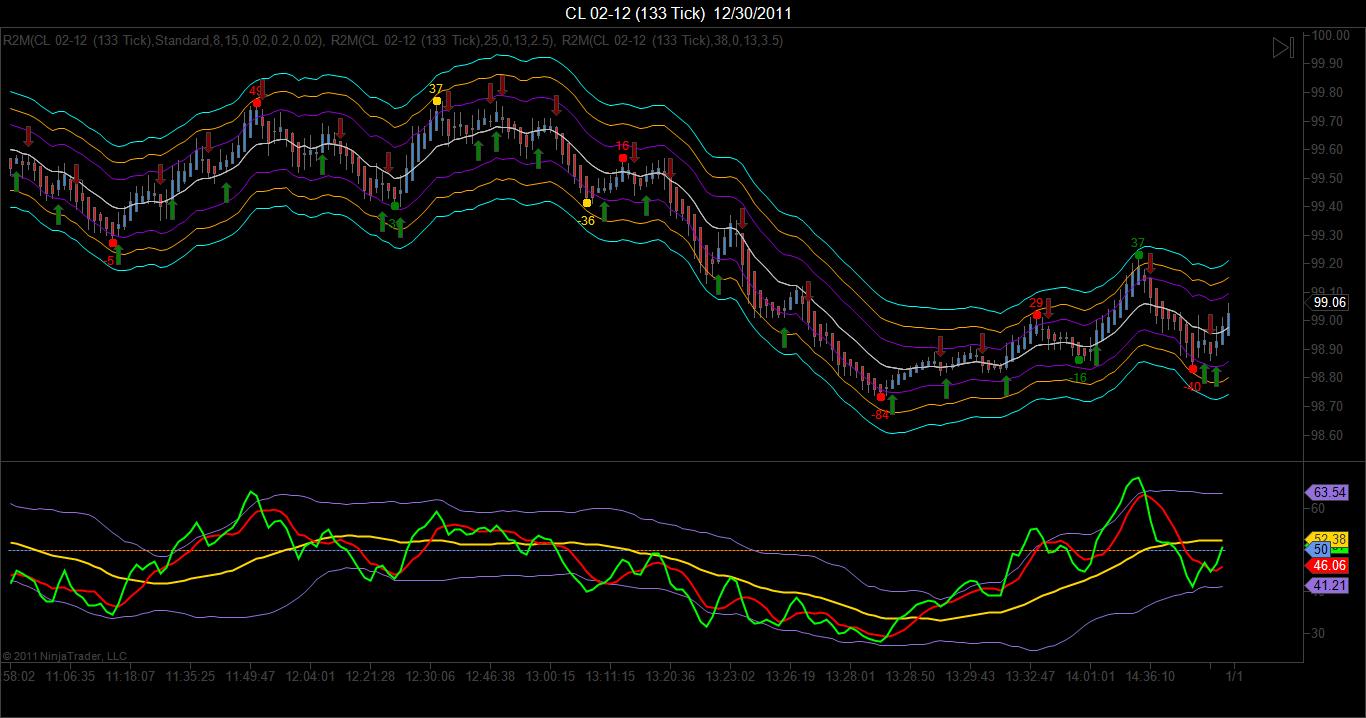
Task: Click the red 46.06 value tag
Action: tap(1328, 565)
